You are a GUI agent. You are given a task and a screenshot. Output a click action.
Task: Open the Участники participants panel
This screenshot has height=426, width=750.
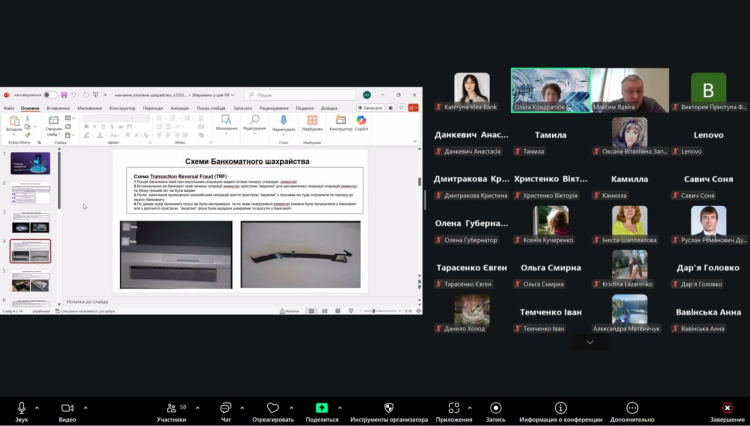(x=171, y=408)
